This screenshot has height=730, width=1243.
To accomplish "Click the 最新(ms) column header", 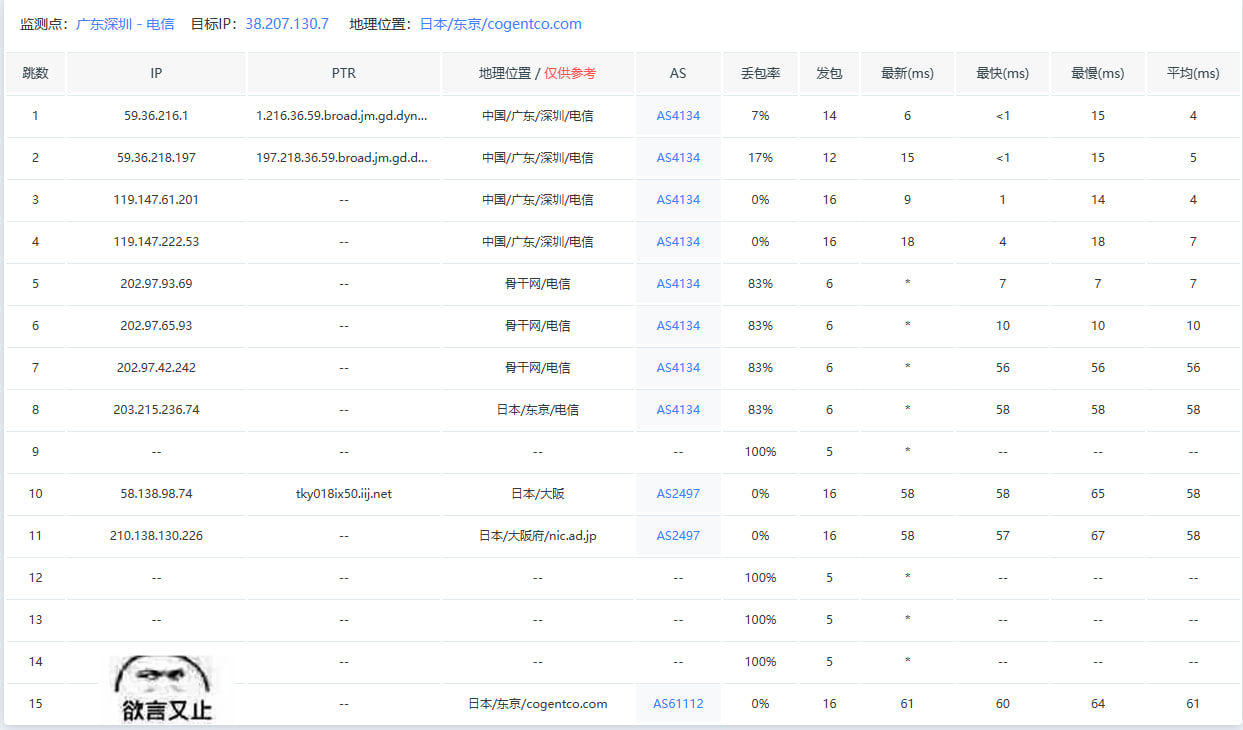I will click(907, 74).
